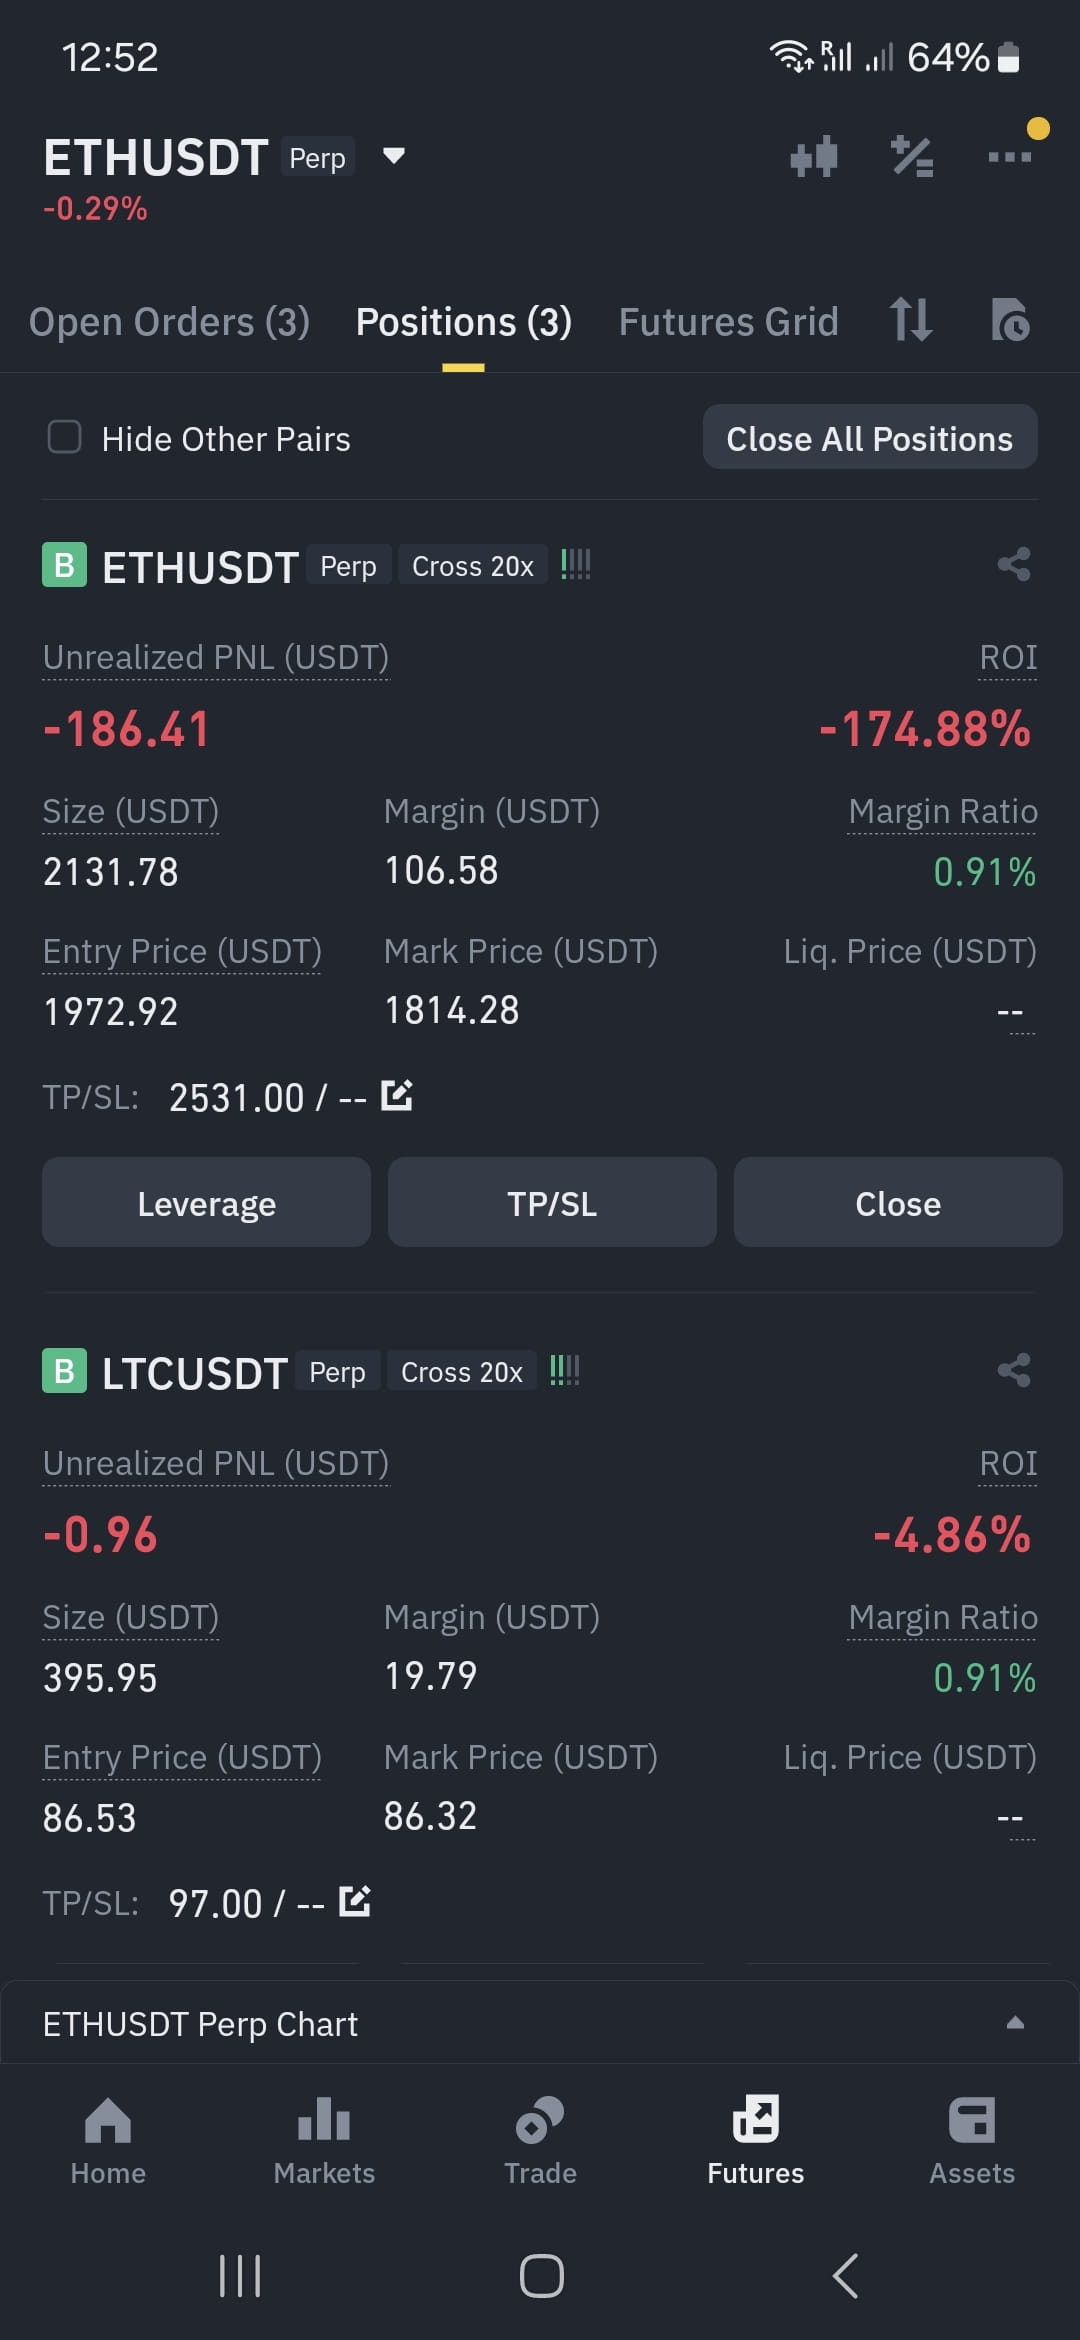This screenshot has height=2340, width=1080.
Task: Share the LTCUSDT position
Action: 1014,1370
